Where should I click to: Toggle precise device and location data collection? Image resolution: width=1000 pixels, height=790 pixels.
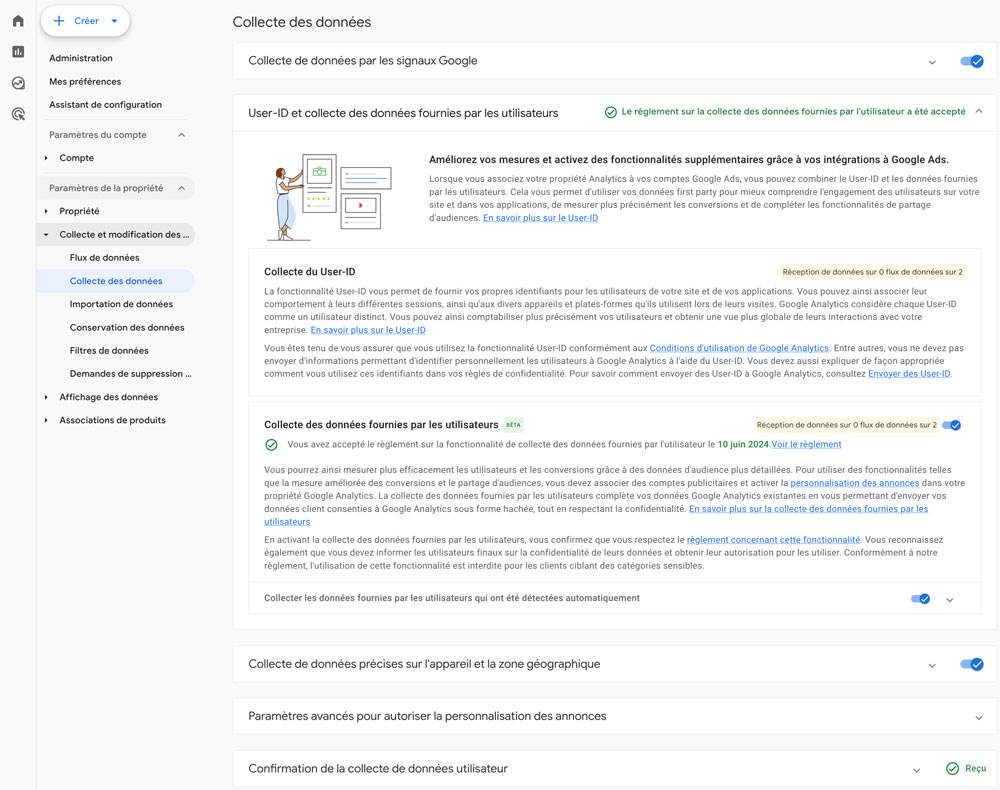coord(971,664)
